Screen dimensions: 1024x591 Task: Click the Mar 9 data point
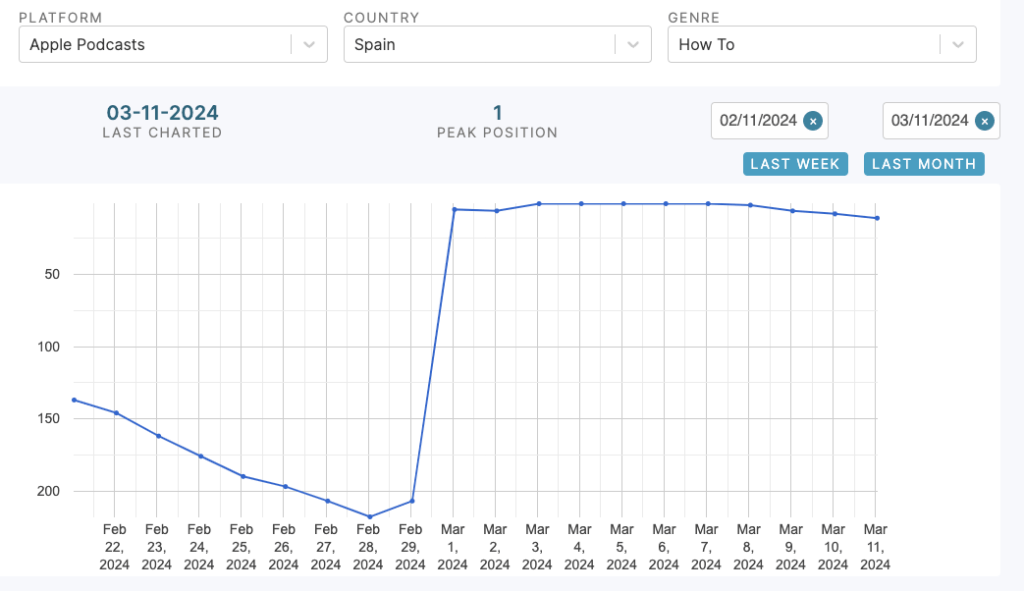pyautogui.click(x=792, y=211)
